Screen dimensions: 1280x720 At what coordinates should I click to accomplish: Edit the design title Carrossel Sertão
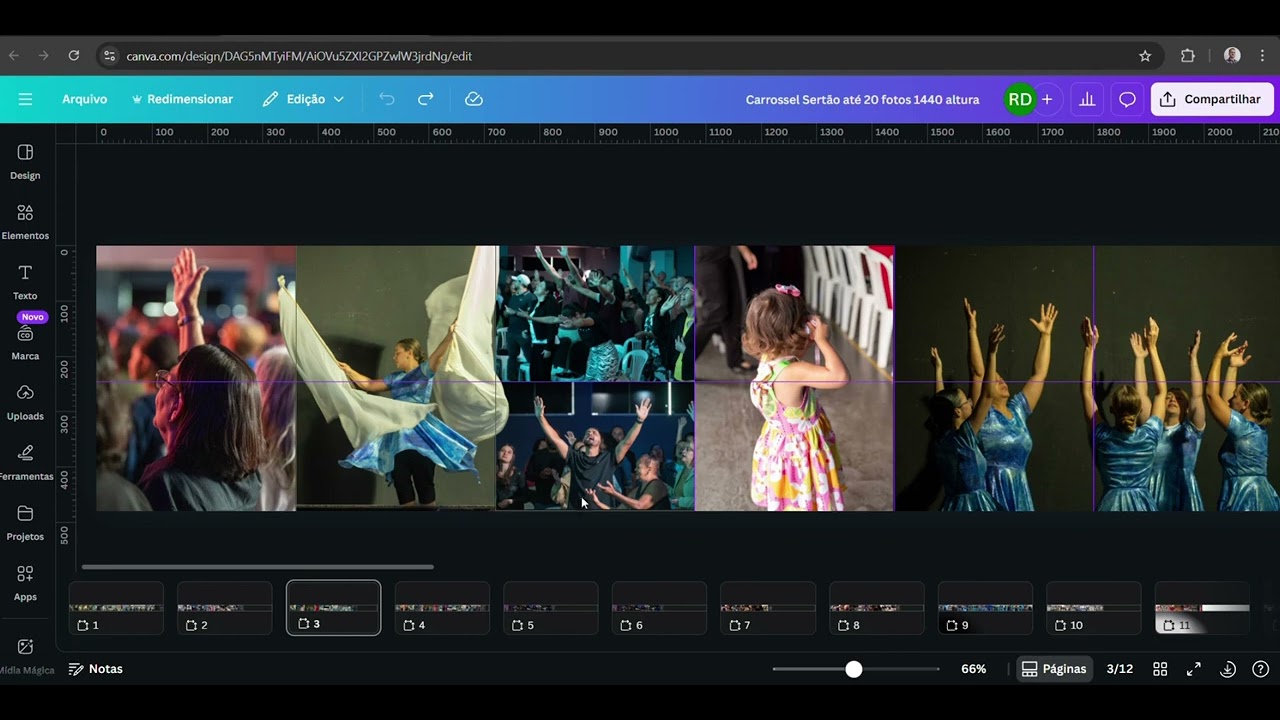click(862, 99)
